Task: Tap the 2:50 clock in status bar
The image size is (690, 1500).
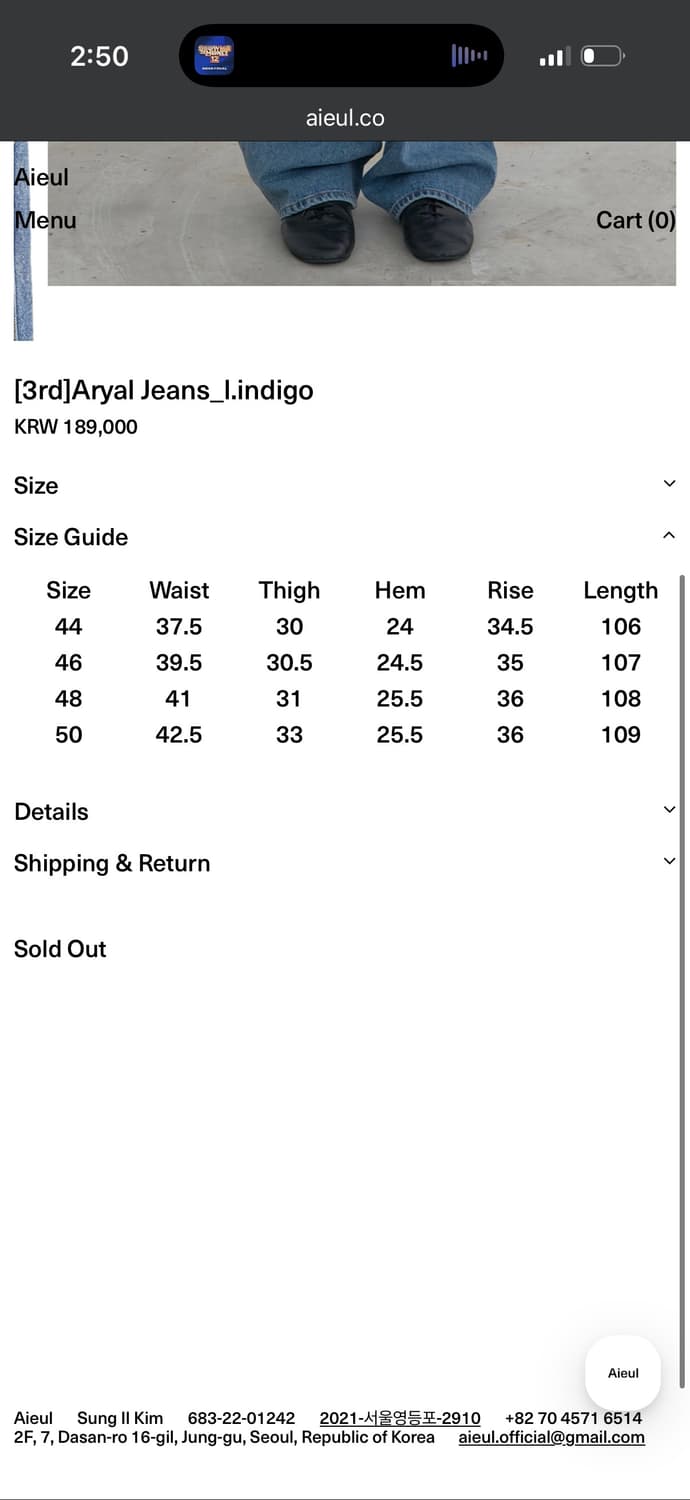Action: click(99, 56)
